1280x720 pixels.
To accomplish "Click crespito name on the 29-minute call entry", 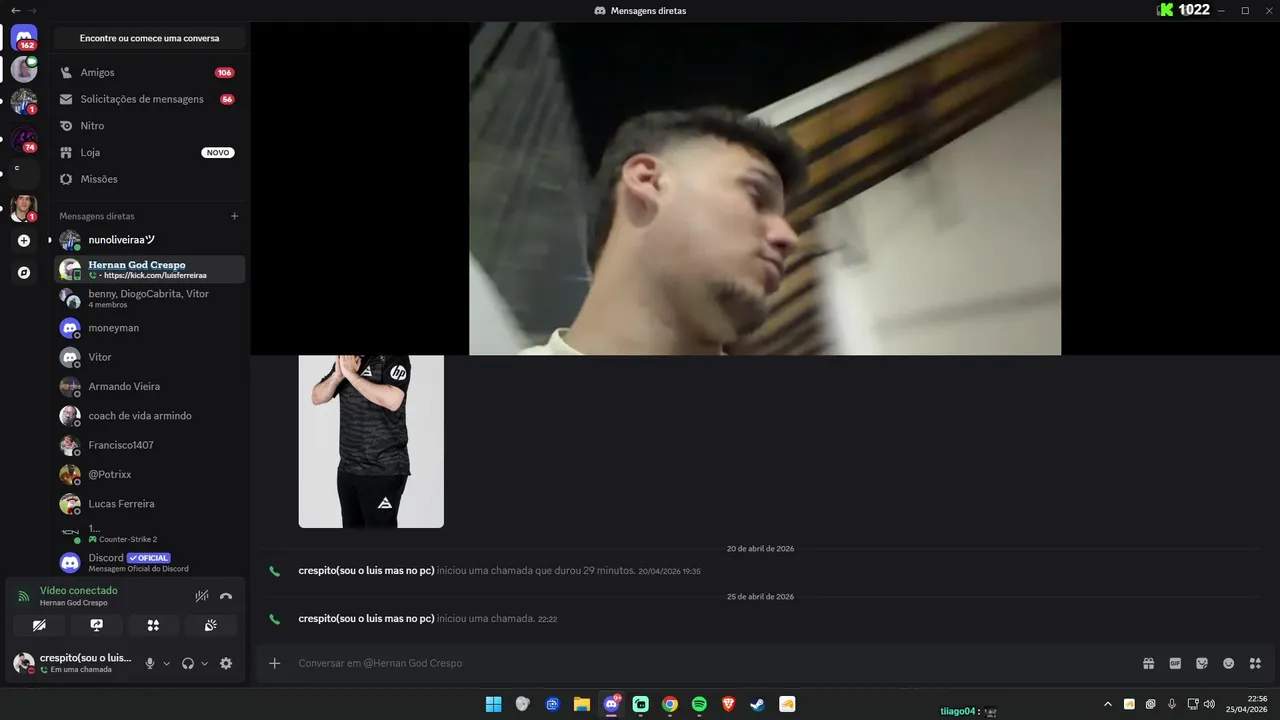I will coord(366,570).
